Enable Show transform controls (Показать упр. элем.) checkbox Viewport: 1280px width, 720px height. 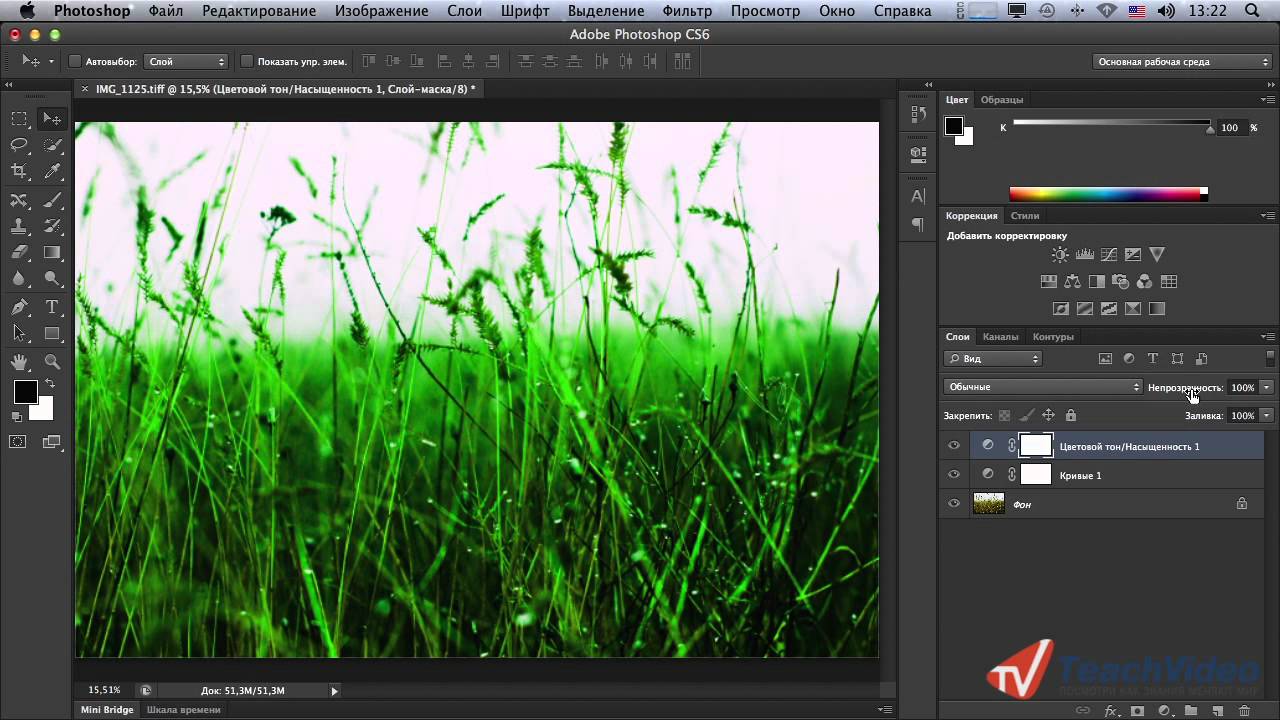point(247,61)
